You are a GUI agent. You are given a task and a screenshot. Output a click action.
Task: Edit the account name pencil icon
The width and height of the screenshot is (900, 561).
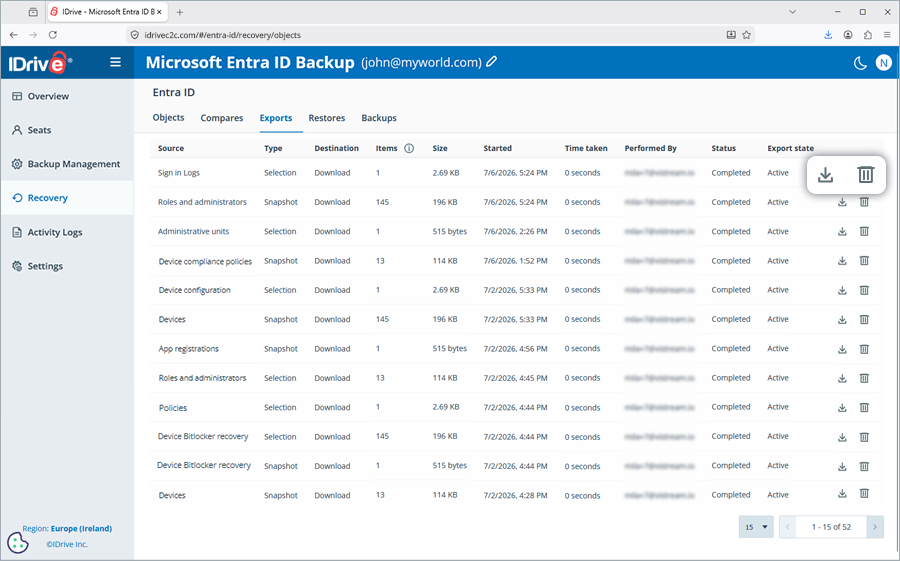pyautogui.click(x=492, y=61)
